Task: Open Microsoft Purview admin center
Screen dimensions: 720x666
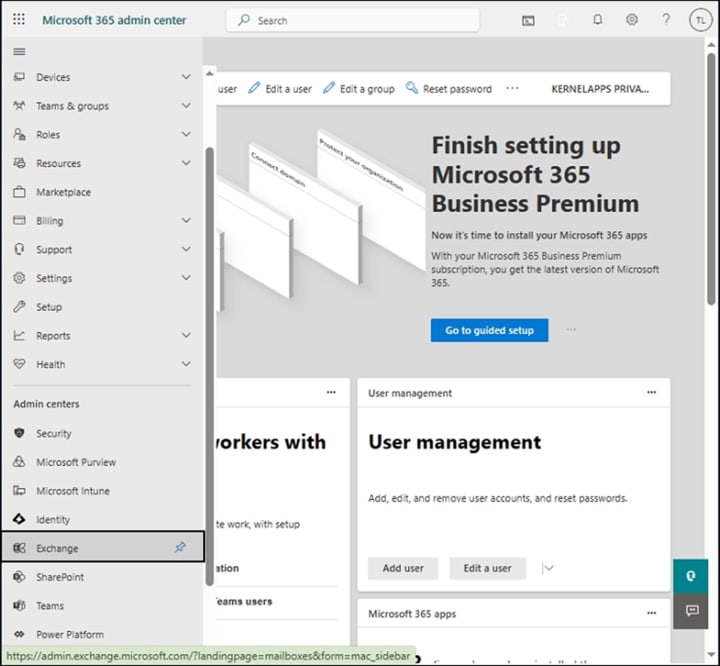Action: click(x=102, y=462)
